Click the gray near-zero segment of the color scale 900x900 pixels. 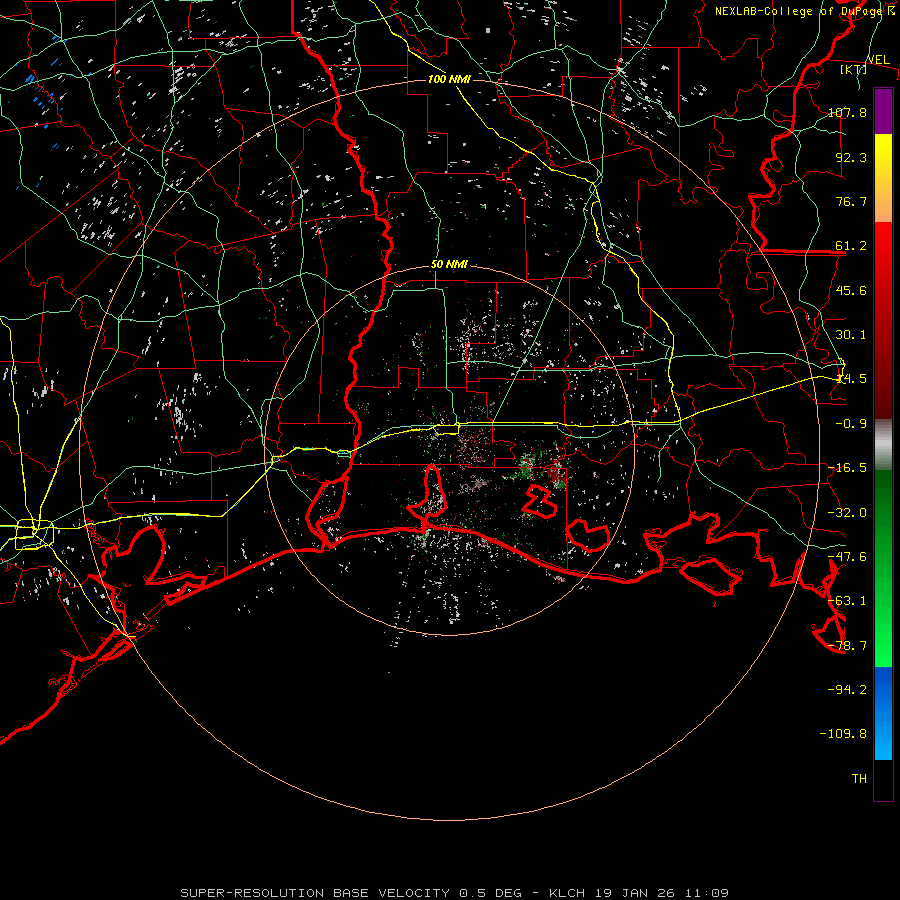click(x=883, y=445)
